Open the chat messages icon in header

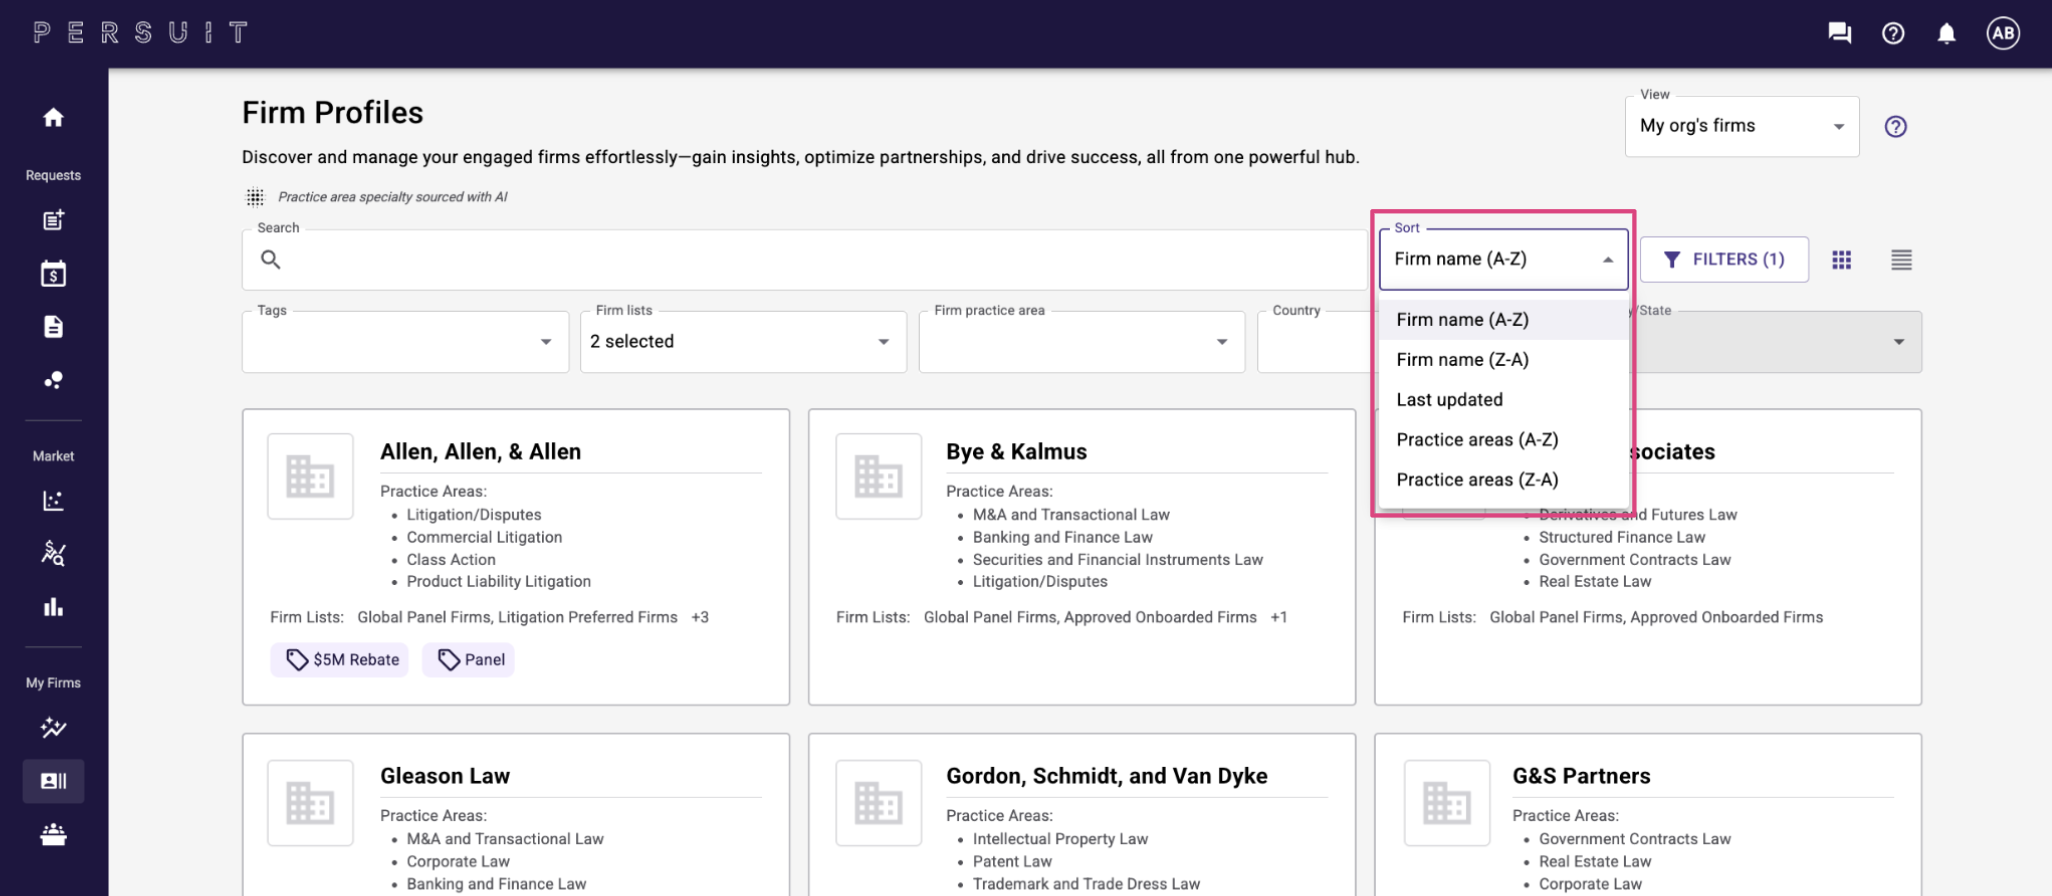[1839, 33]
